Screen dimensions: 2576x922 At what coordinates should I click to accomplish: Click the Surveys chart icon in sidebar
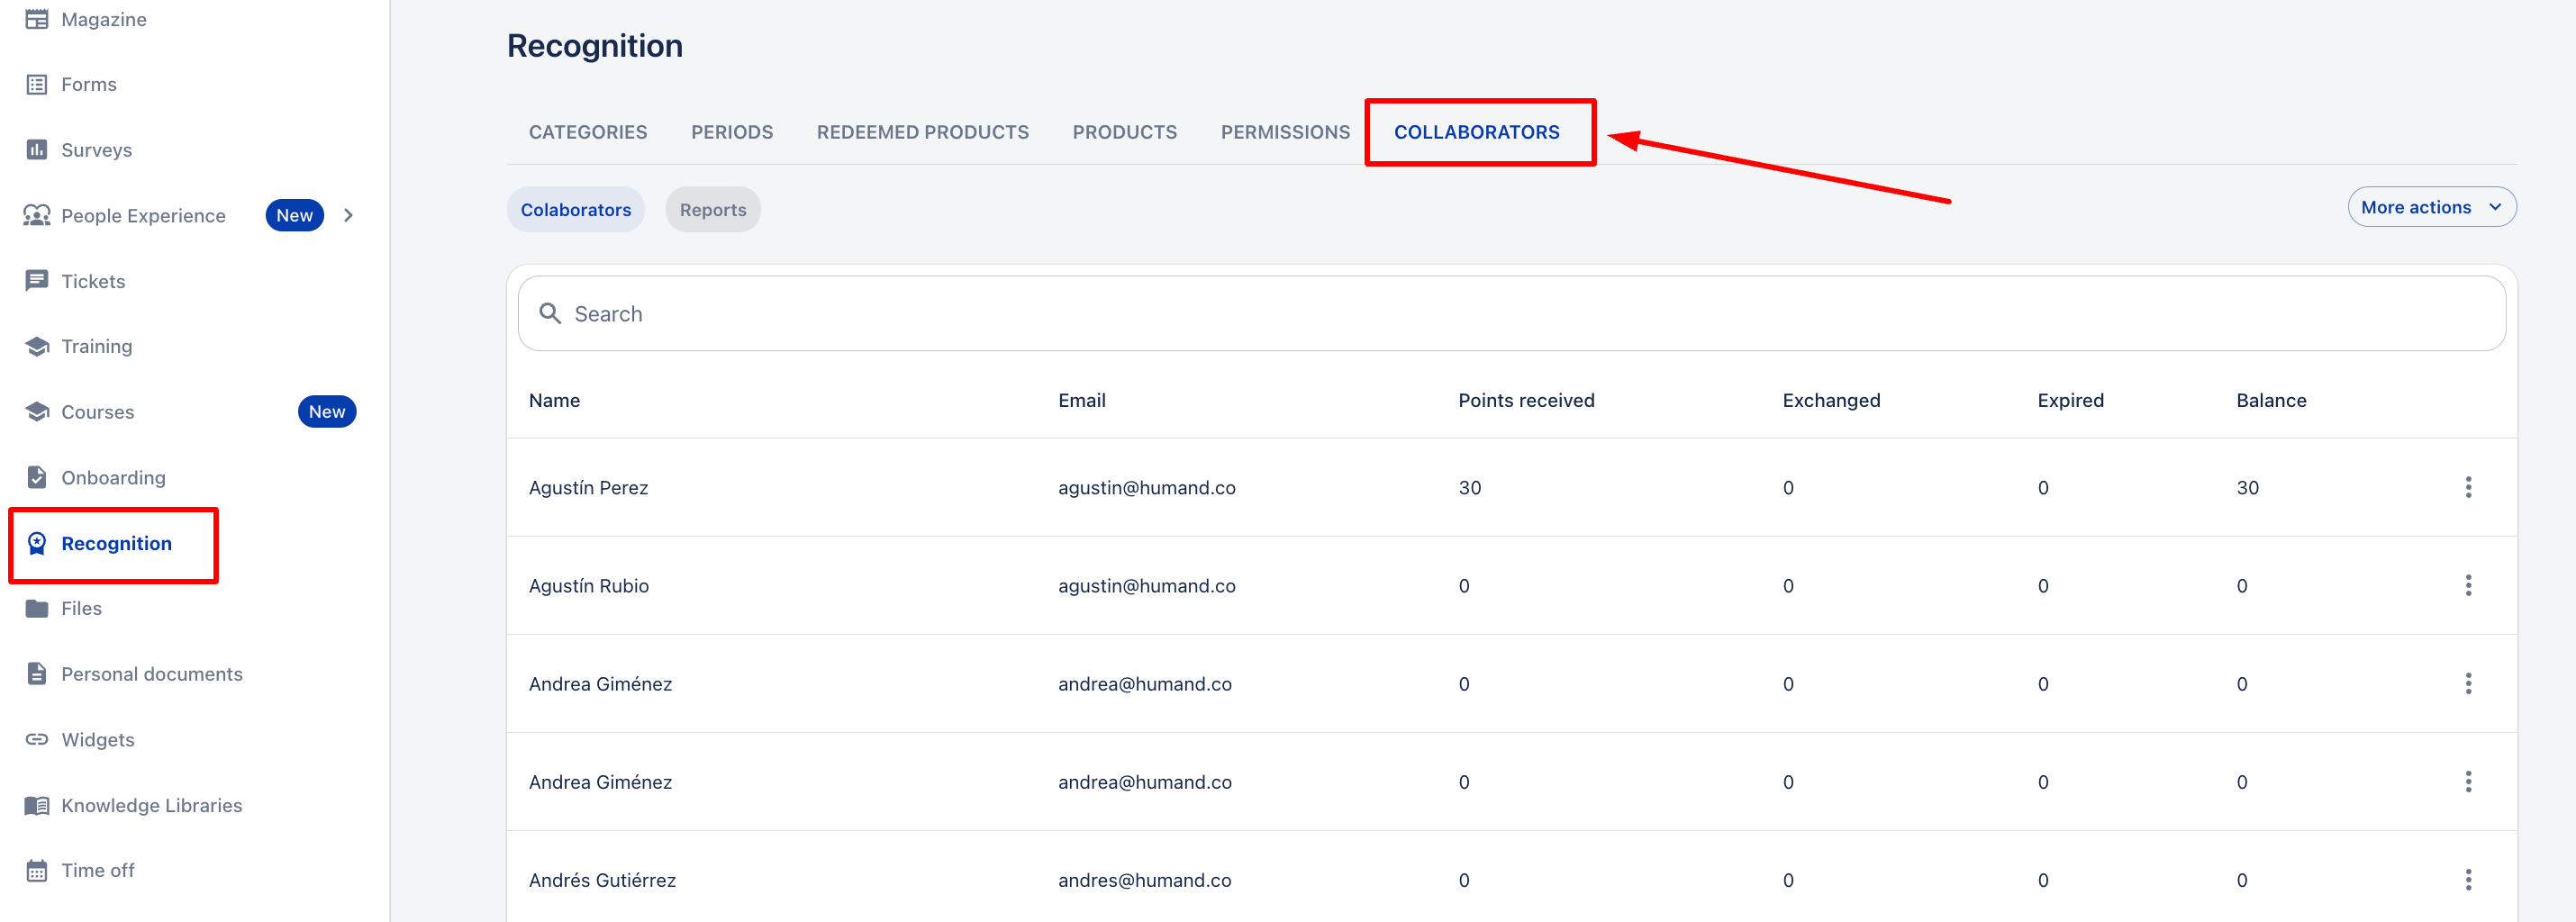click(x=37, y=150)
